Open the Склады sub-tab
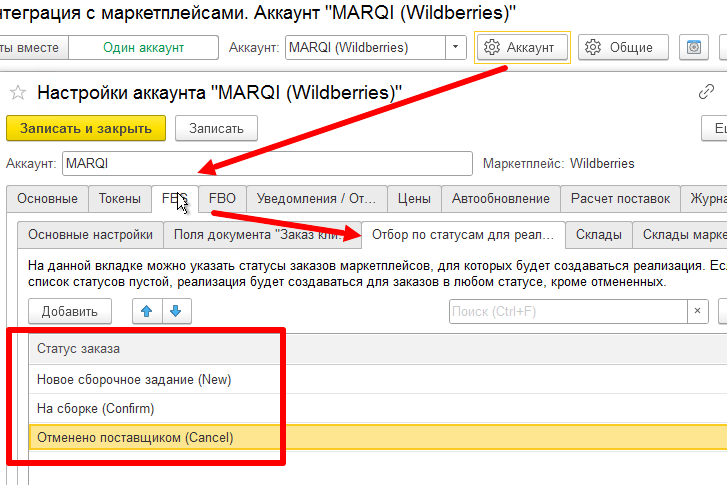The width and height of the screenshot is (727, 485). click(x=598, y=235)
